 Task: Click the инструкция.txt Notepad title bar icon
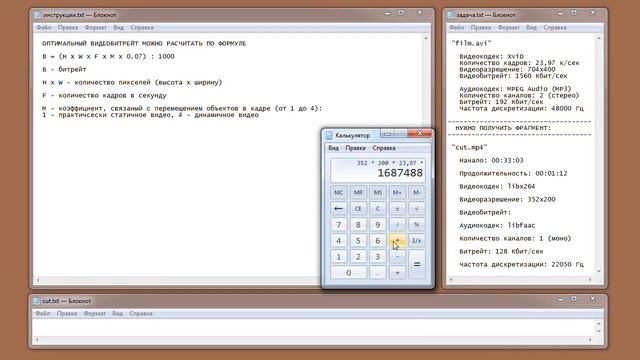coord(38,15)
